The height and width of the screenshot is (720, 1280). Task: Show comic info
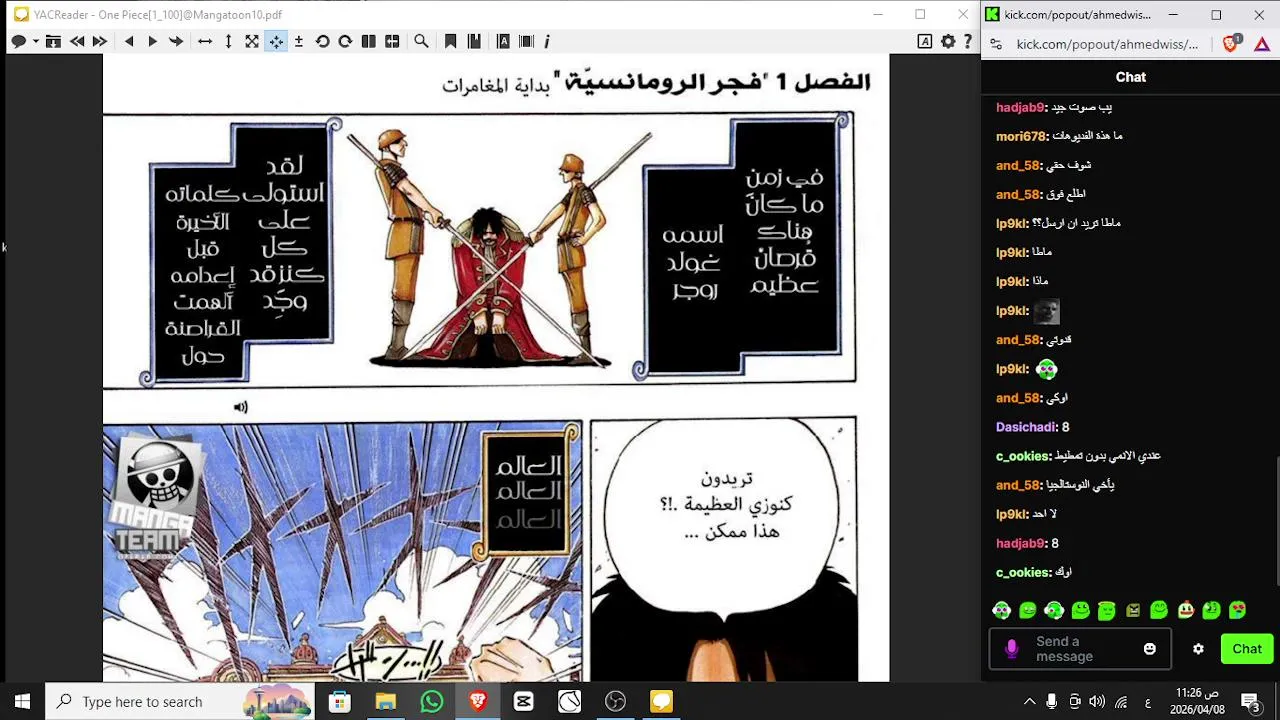[x=547, y=41]
